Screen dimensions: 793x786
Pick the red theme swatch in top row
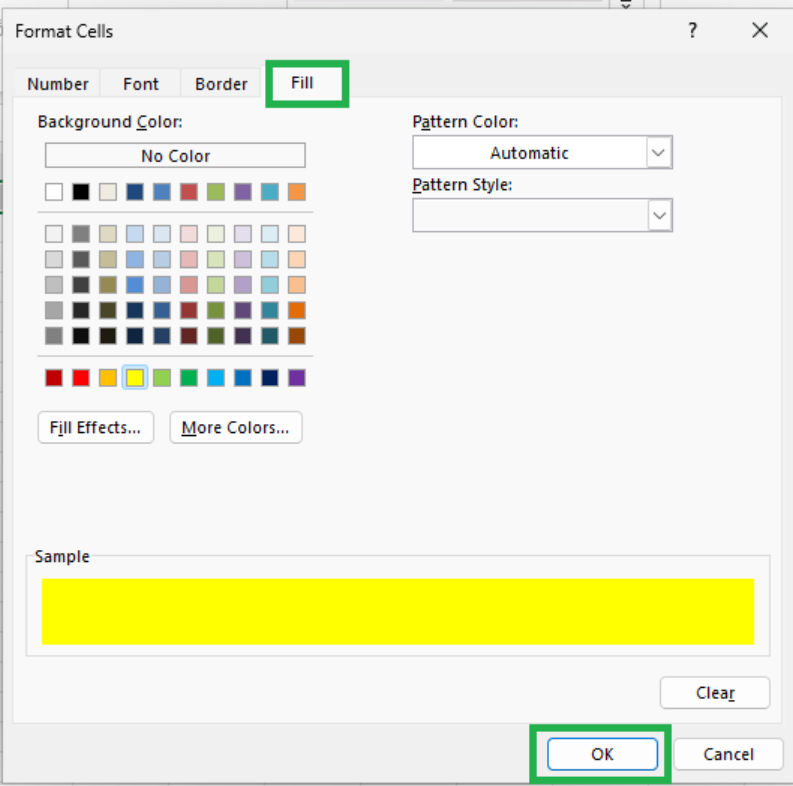(189, 192)
